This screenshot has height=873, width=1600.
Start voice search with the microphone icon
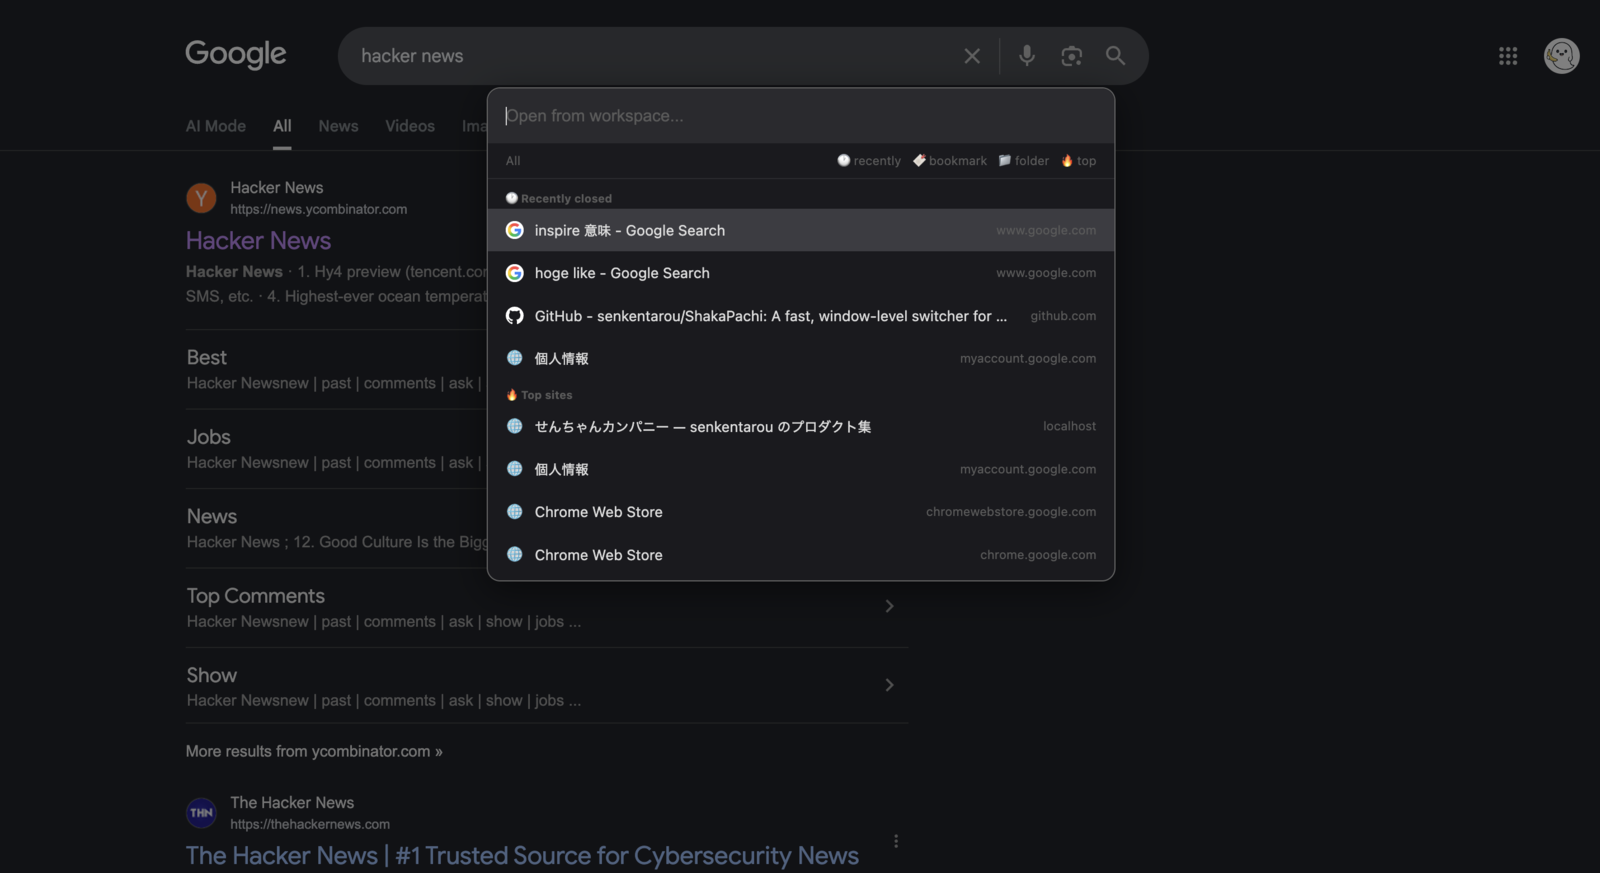click(1027, 56)
